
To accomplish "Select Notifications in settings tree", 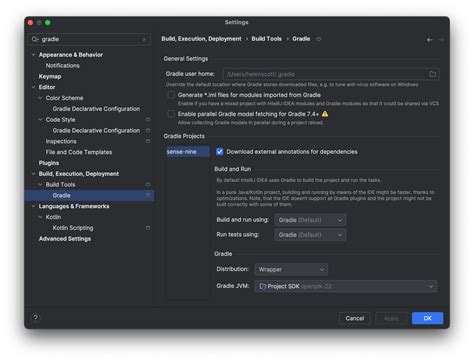I will point(63,66).
